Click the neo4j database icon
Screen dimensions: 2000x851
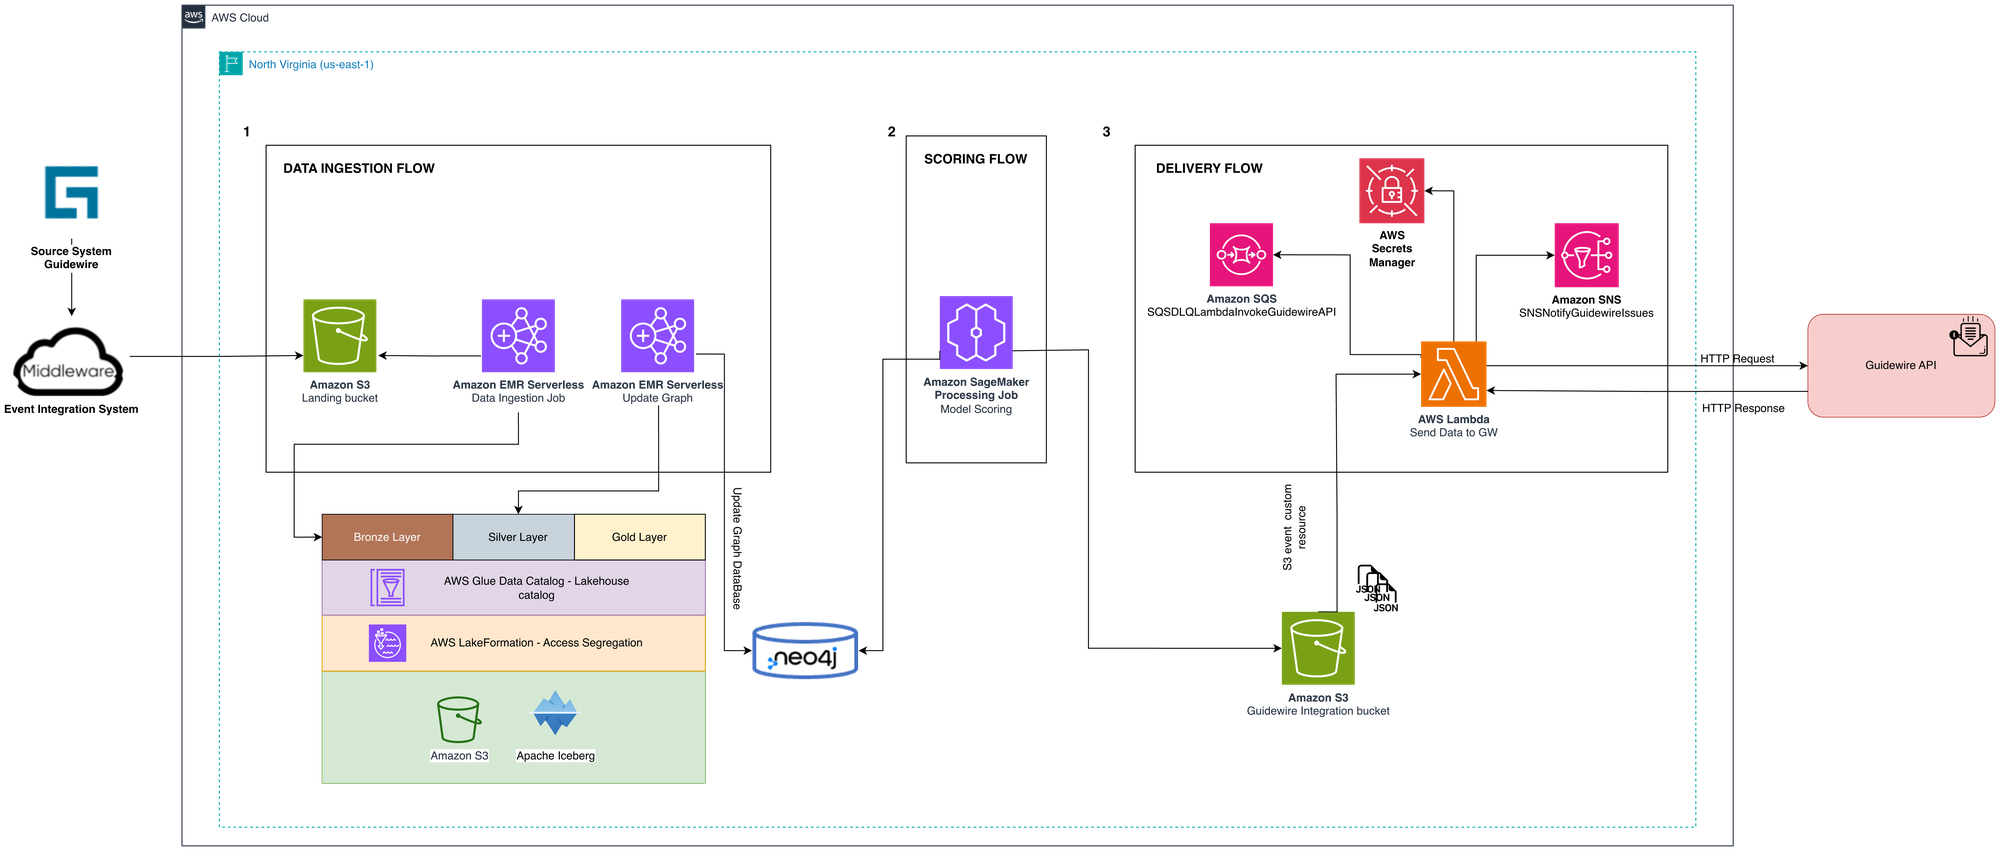click(x=805, y=651)
